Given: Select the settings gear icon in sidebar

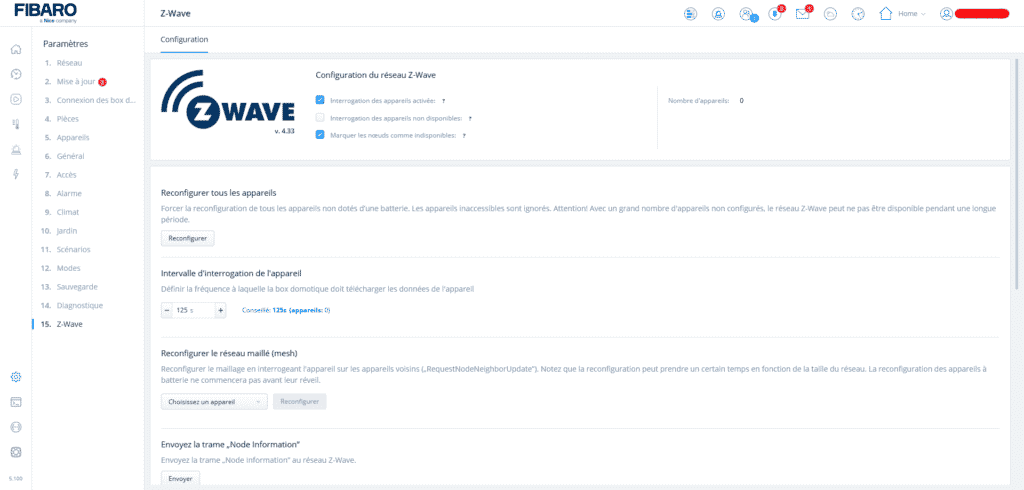Looking at the screenshot, I should 16,377.
